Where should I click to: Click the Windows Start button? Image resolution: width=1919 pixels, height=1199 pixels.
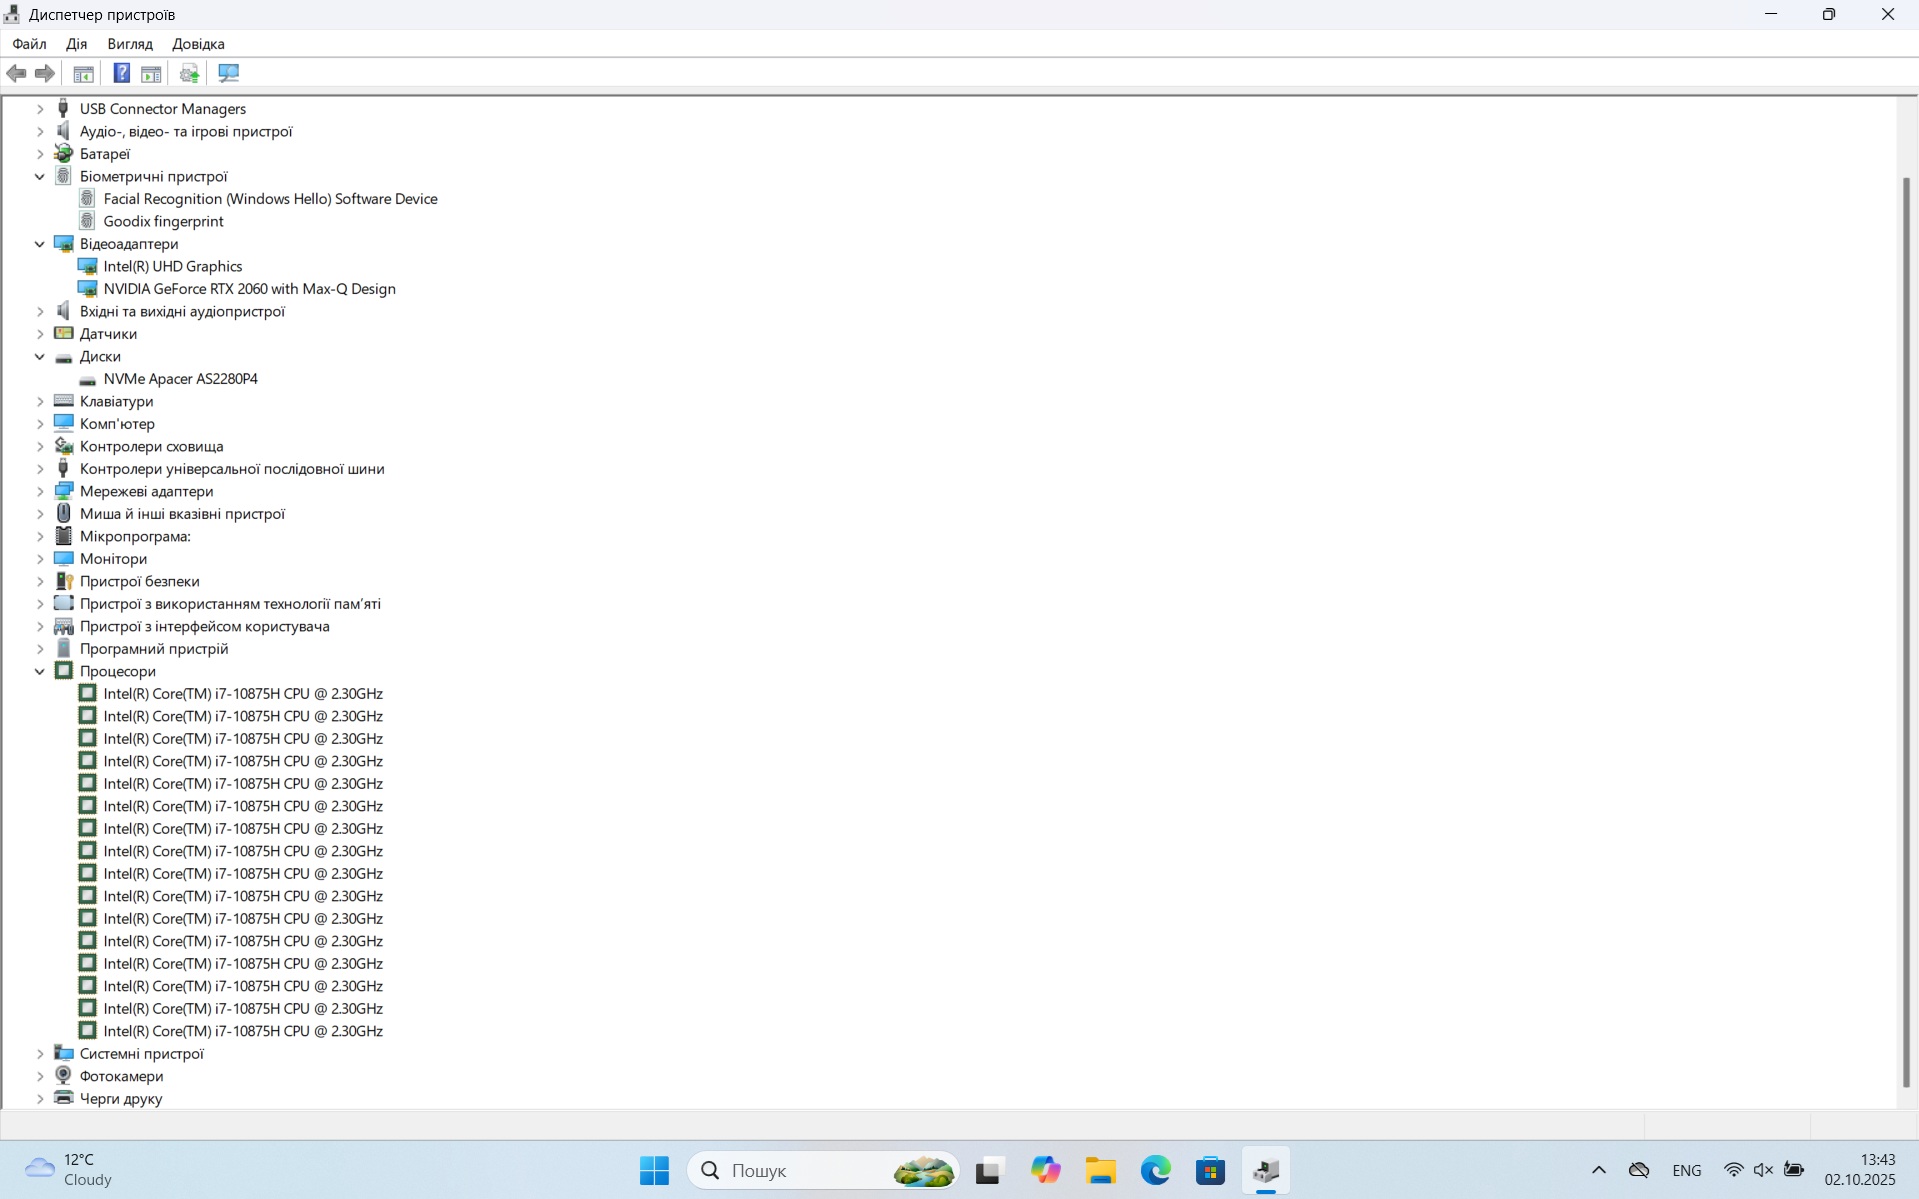[654, 1170]
